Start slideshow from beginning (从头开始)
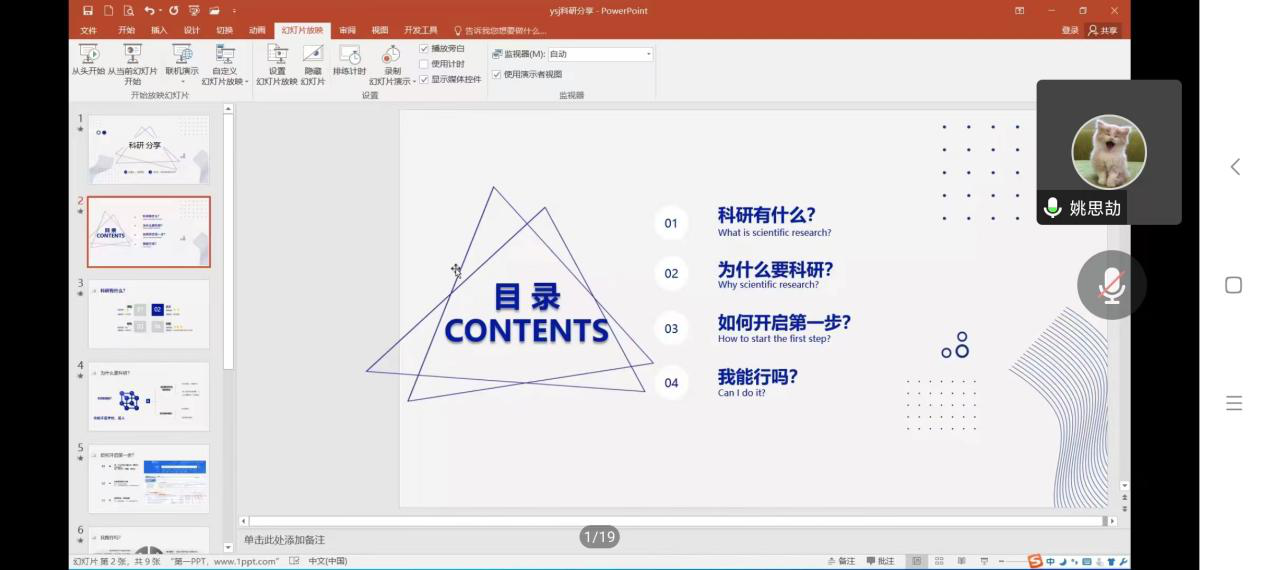This screenshot has width=1268, height=570. [x=88, y=60]
